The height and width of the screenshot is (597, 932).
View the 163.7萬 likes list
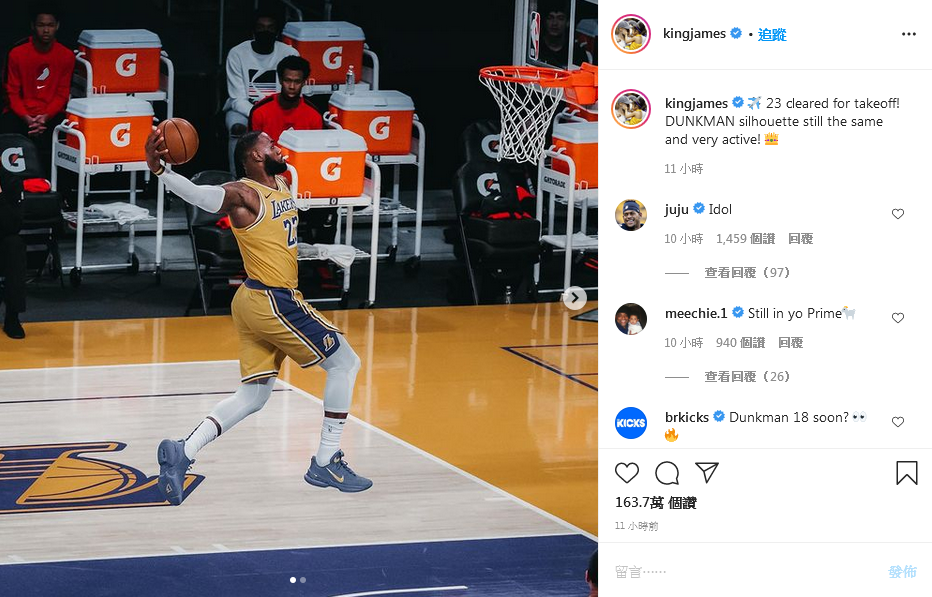656,502
